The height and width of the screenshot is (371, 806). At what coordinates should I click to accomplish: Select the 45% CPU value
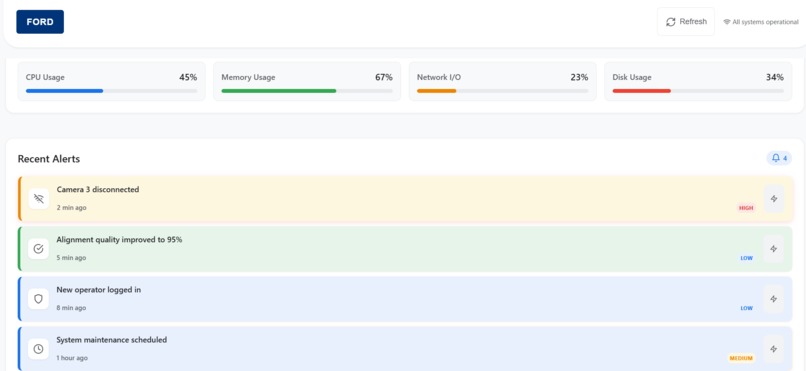pos(188,77)
